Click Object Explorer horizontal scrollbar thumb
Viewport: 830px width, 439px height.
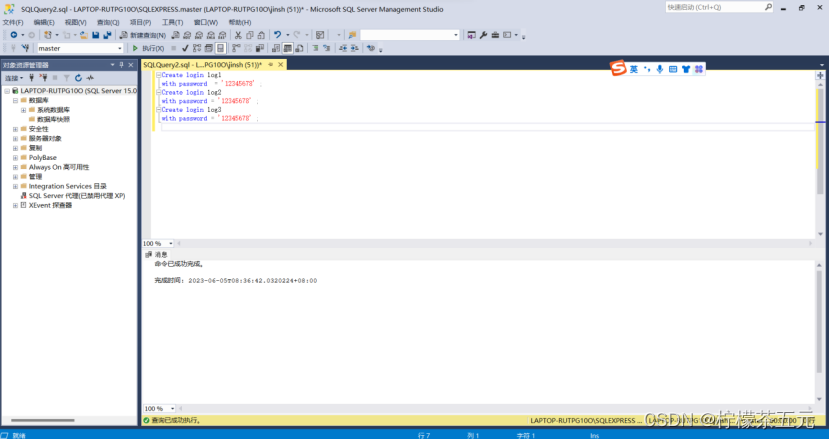[x=42, y=420]
